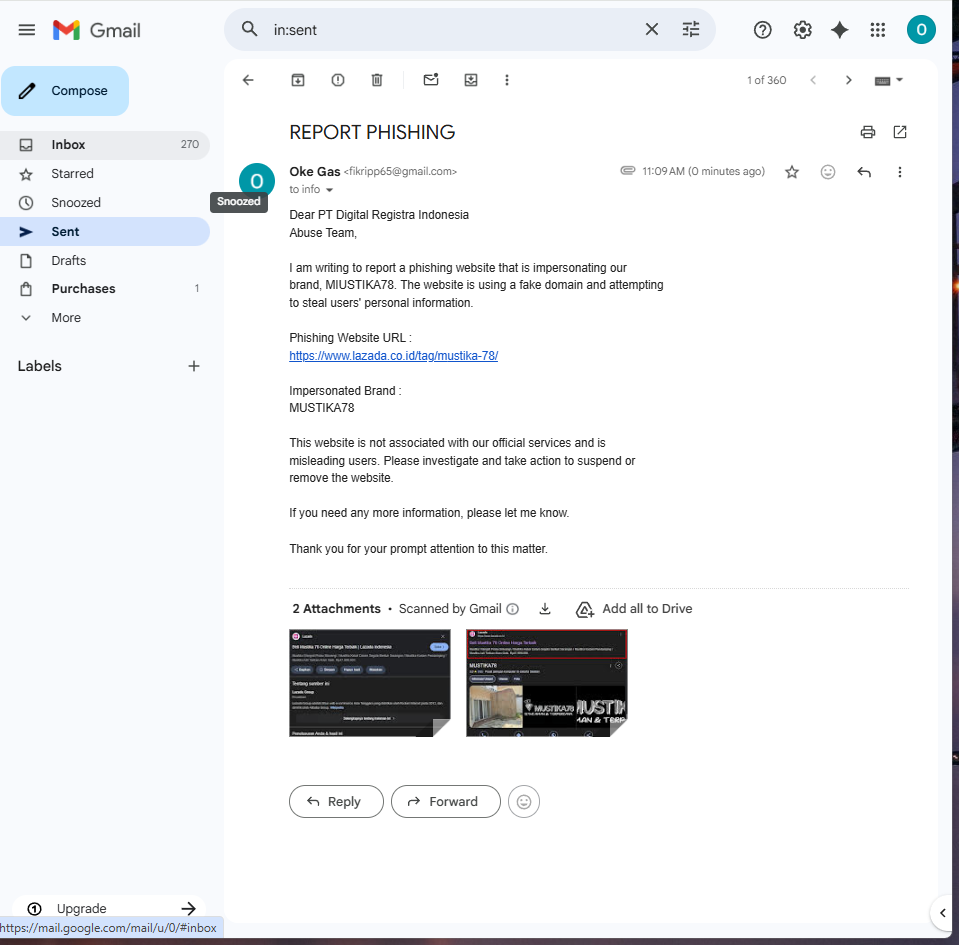Download all attachments
Screen dimensions: 959x945
coord(544,609)
